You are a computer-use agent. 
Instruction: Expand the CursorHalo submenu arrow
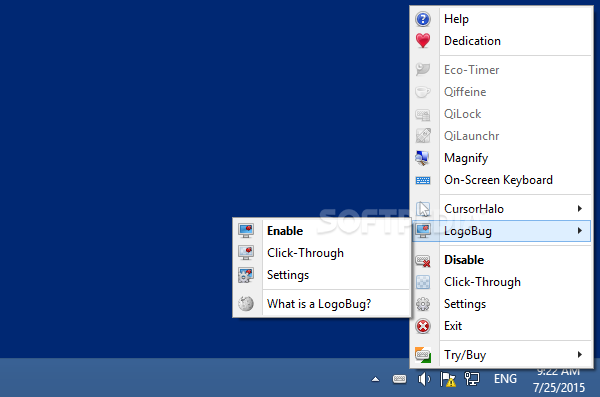tap(580, 209)
